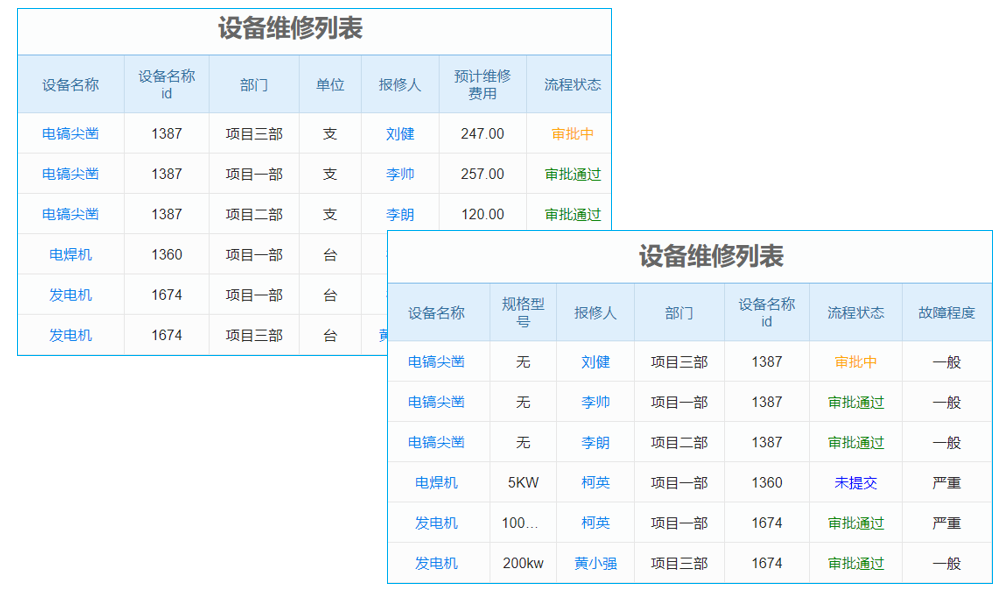Viewport: 1000px width, 600px height.
Task: Click the 流程状态 header in the front table
Action: 855,312
